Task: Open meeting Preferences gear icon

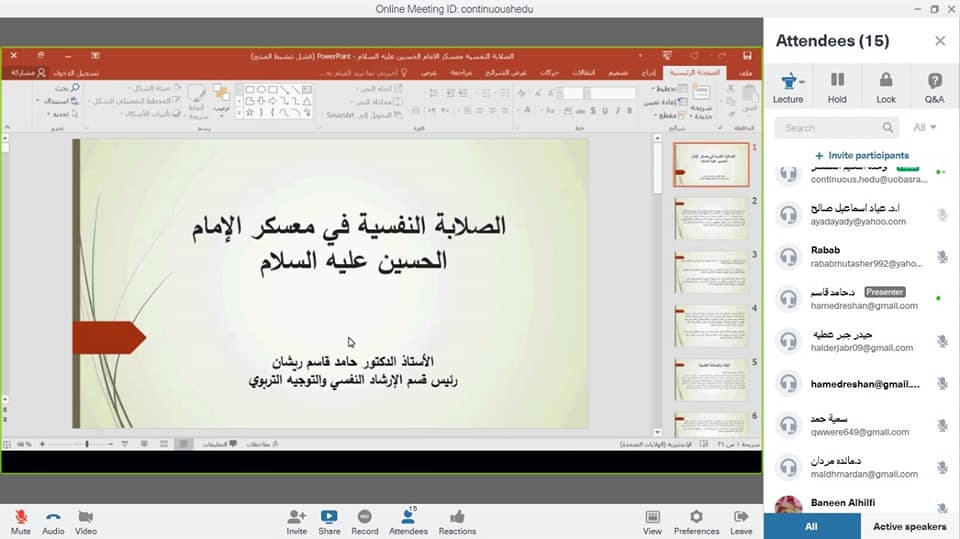Action: tap(696, 517)
